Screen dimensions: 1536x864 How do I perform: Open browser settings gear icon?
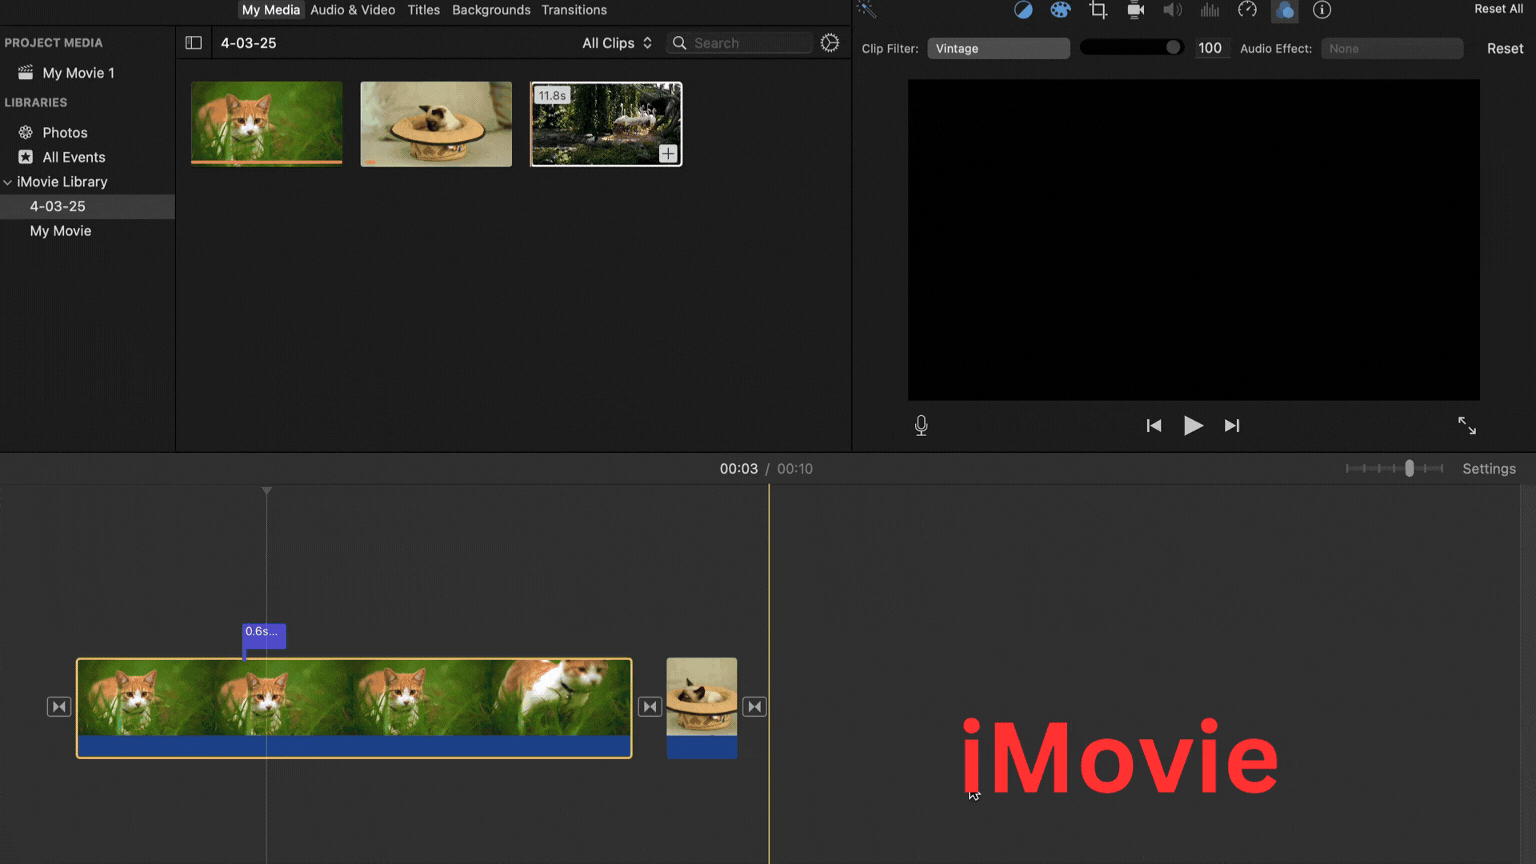[830, 43]
